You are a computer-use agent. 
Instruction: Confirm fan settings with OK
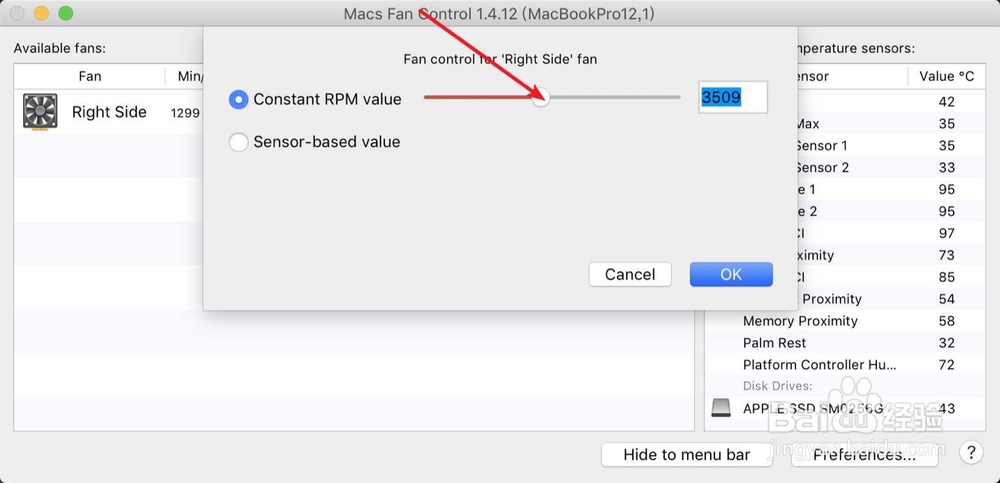click(731, 274)
